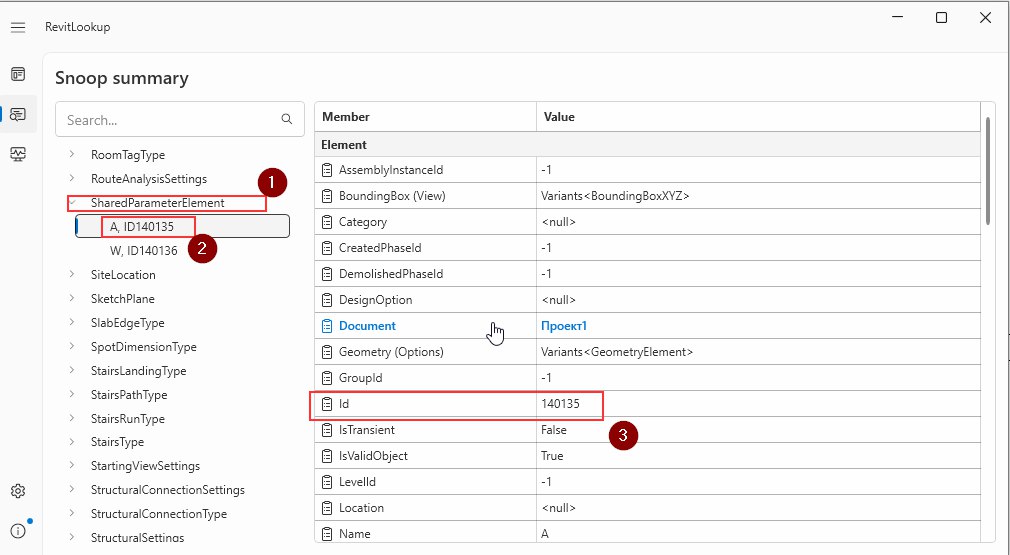Viewport: 1010px width, 555px height.
Task: Click the Element group header row
Action: click(x=647, y=145)
